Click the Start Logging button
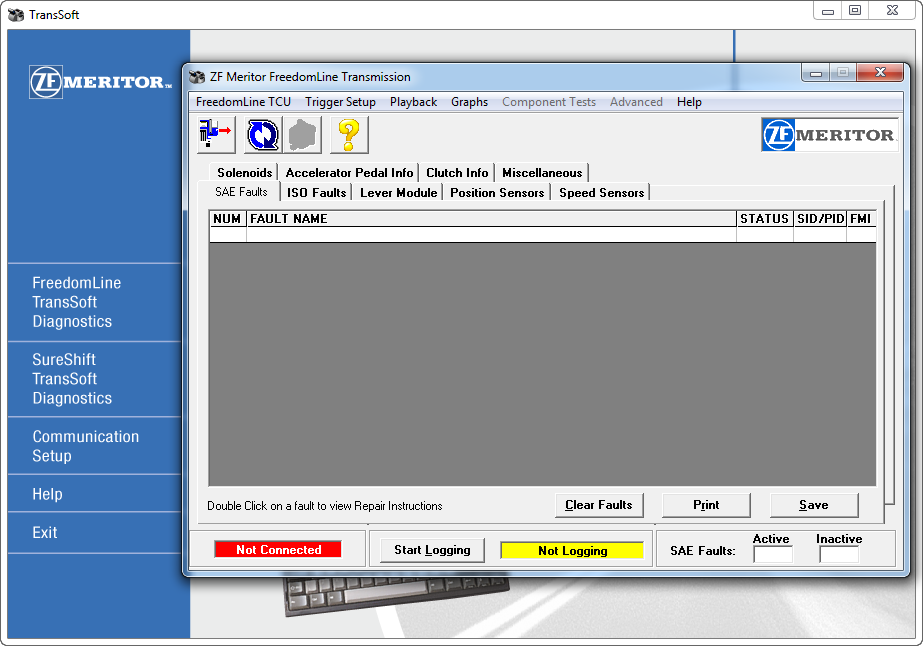The height and width of the screenshot is (646, 923). click(x=432, y=550)
